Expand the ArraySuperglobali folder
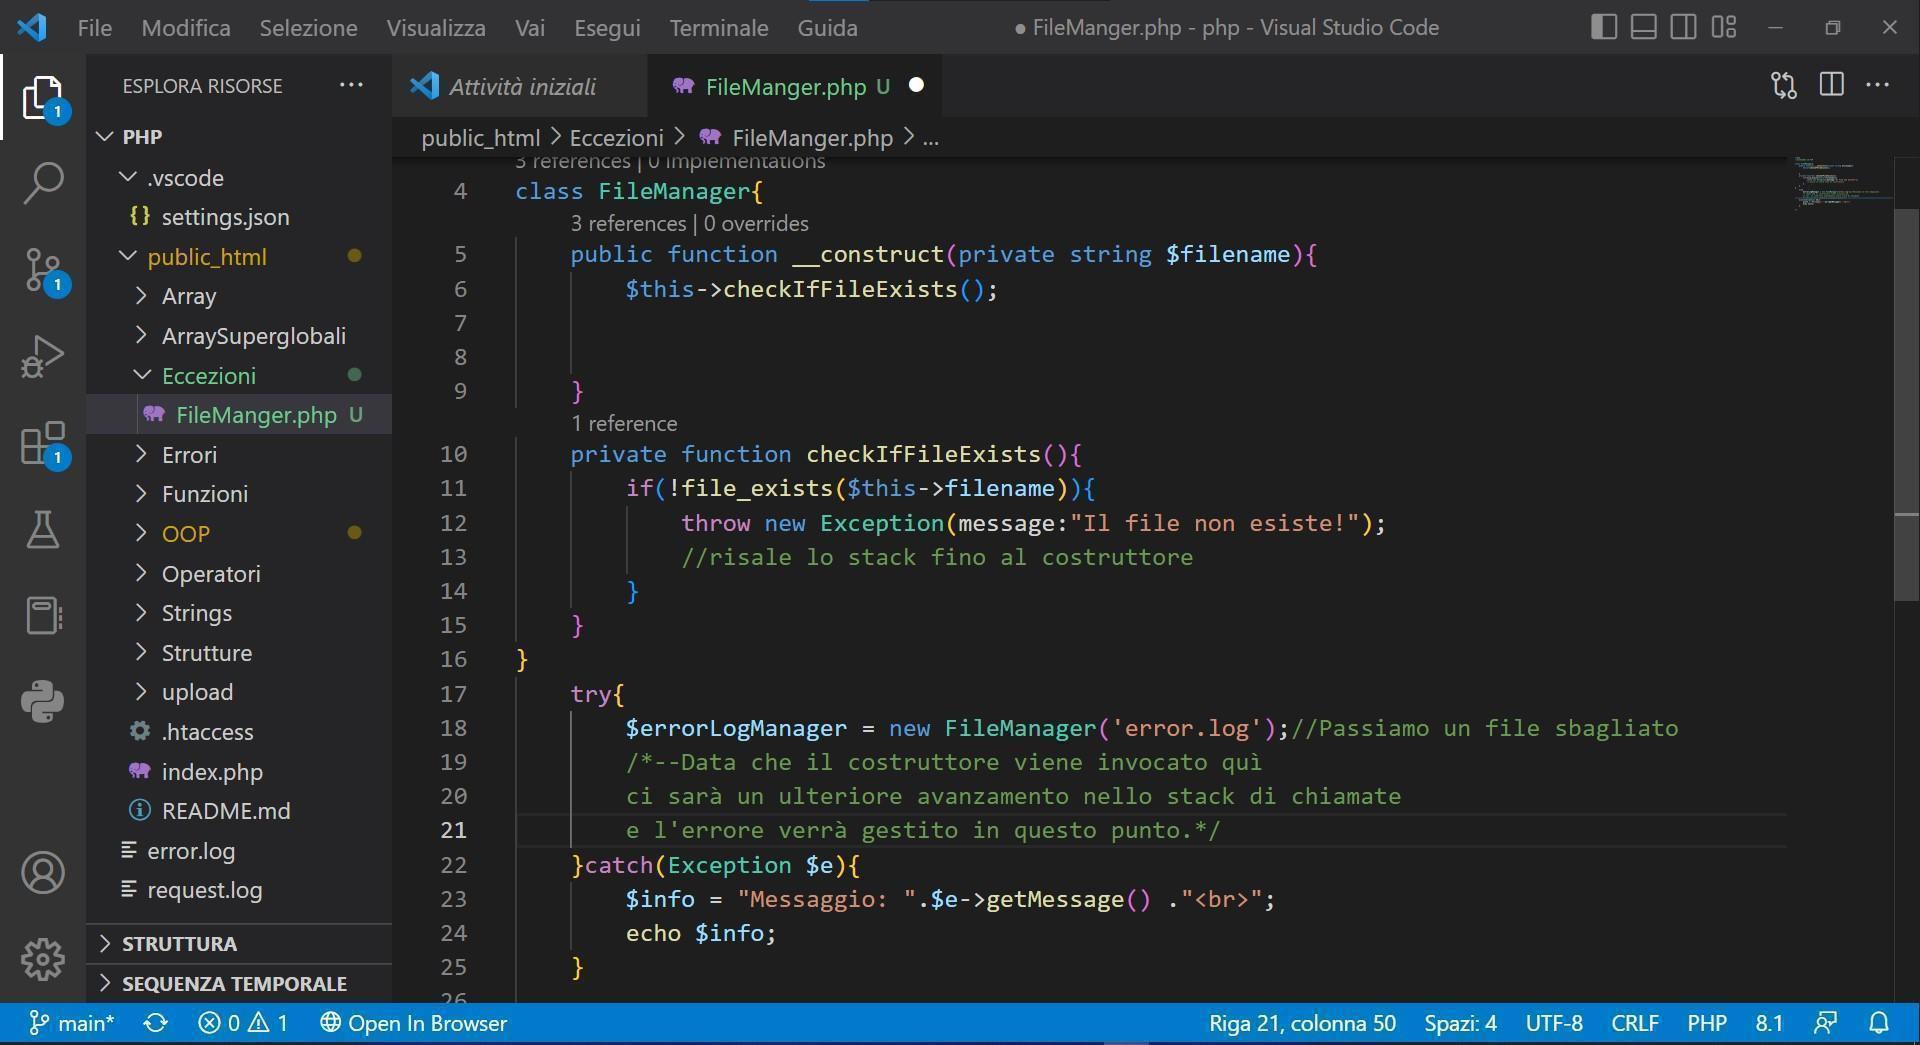Image resolution: width=1920 pixels, height=1045 pixels. click(x=239, y=335)
